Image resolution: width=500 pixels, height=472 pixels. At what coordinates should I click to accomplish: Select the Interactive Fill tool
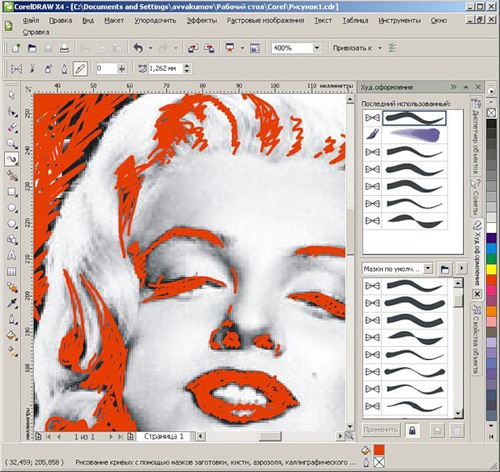click(12, 351)
